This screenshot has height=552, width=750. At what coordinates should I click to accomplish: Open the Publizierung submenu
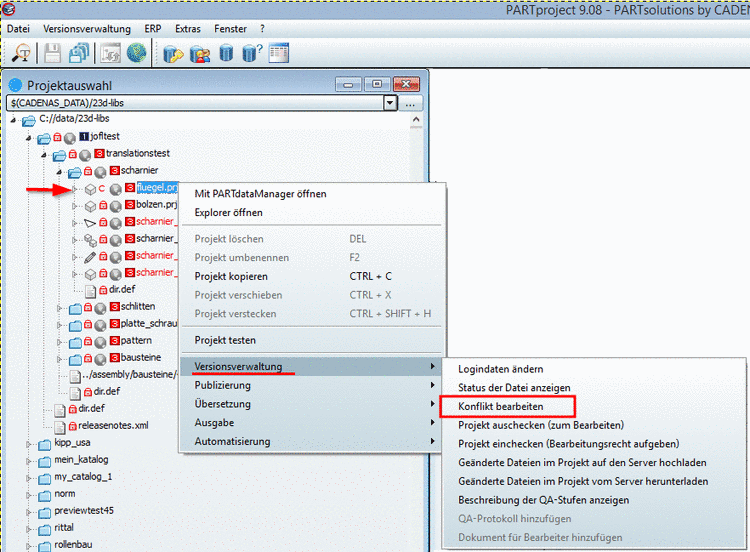[x=311, y=386]
